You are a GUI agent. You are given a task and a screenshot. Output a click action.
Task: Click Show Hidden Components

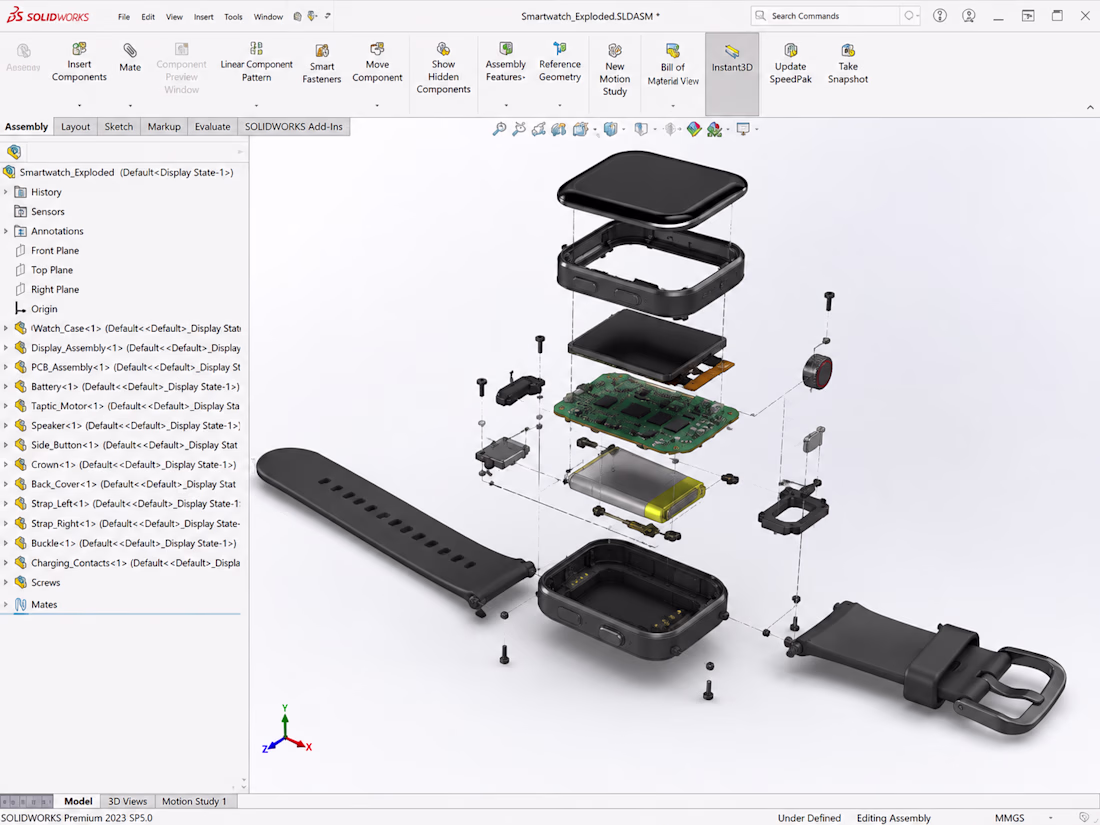[x=443, y=67]
